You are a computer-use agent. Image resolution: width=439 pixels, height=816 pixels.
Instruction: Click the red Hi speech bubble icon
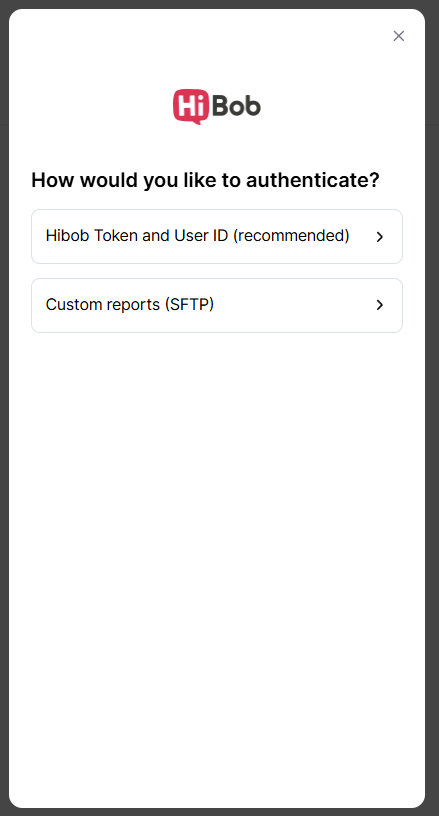click(x=191, y=106)
